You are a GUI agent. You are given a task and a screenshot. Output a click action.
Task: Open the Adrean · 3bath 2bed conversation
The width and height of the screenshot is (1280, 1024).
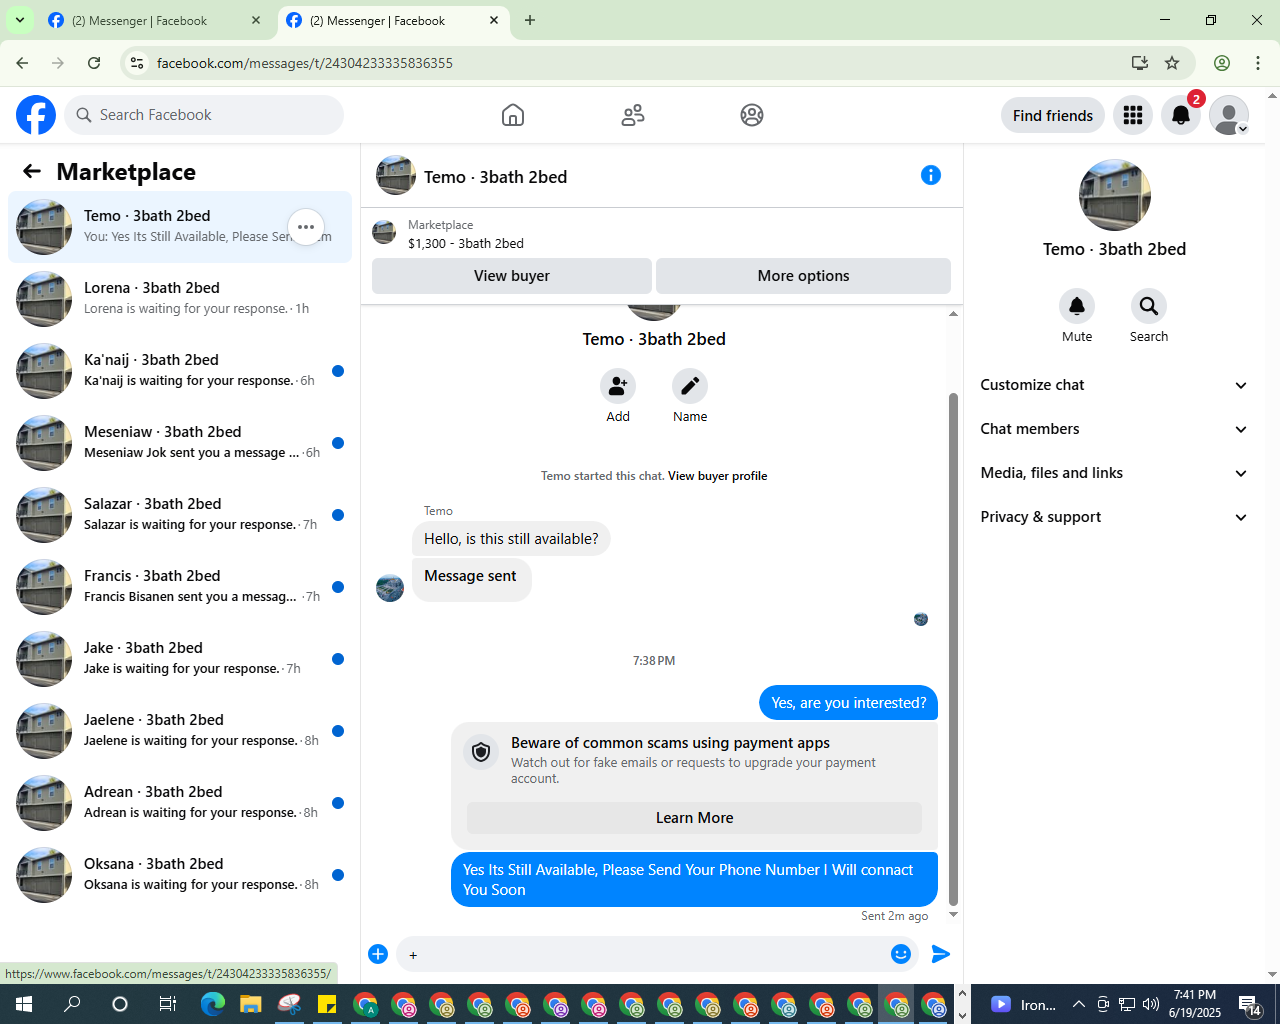180,803
